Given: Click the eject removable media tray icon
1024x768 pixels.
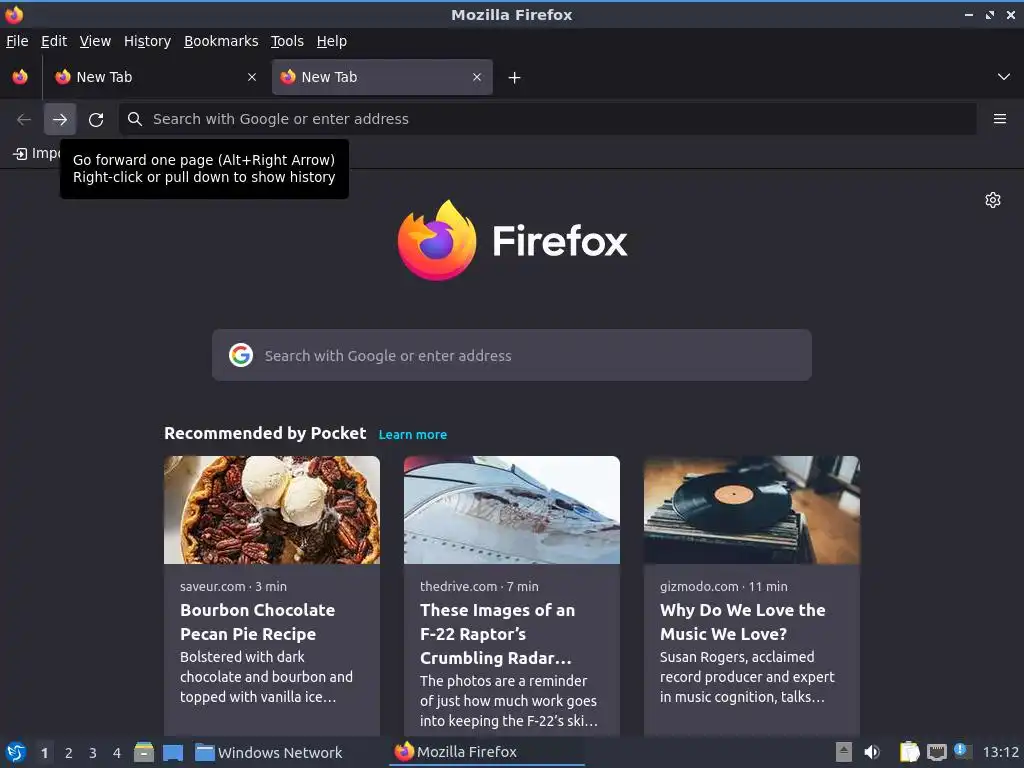Looking at the screenshot, I should (844, 752).
